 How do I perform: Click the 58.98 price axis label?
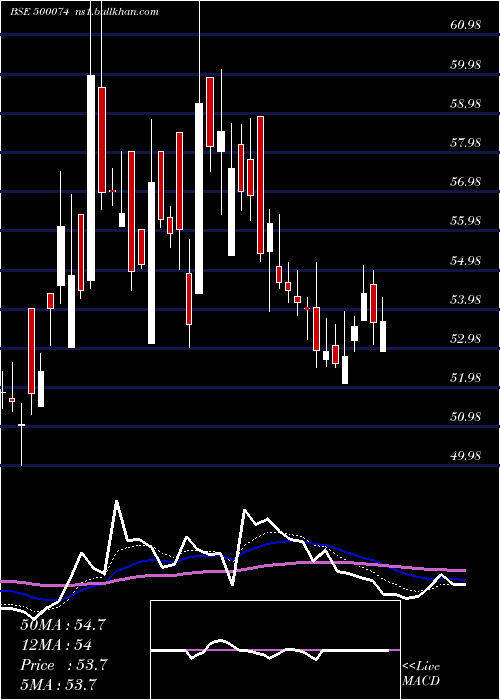click(x=466, y=104)
